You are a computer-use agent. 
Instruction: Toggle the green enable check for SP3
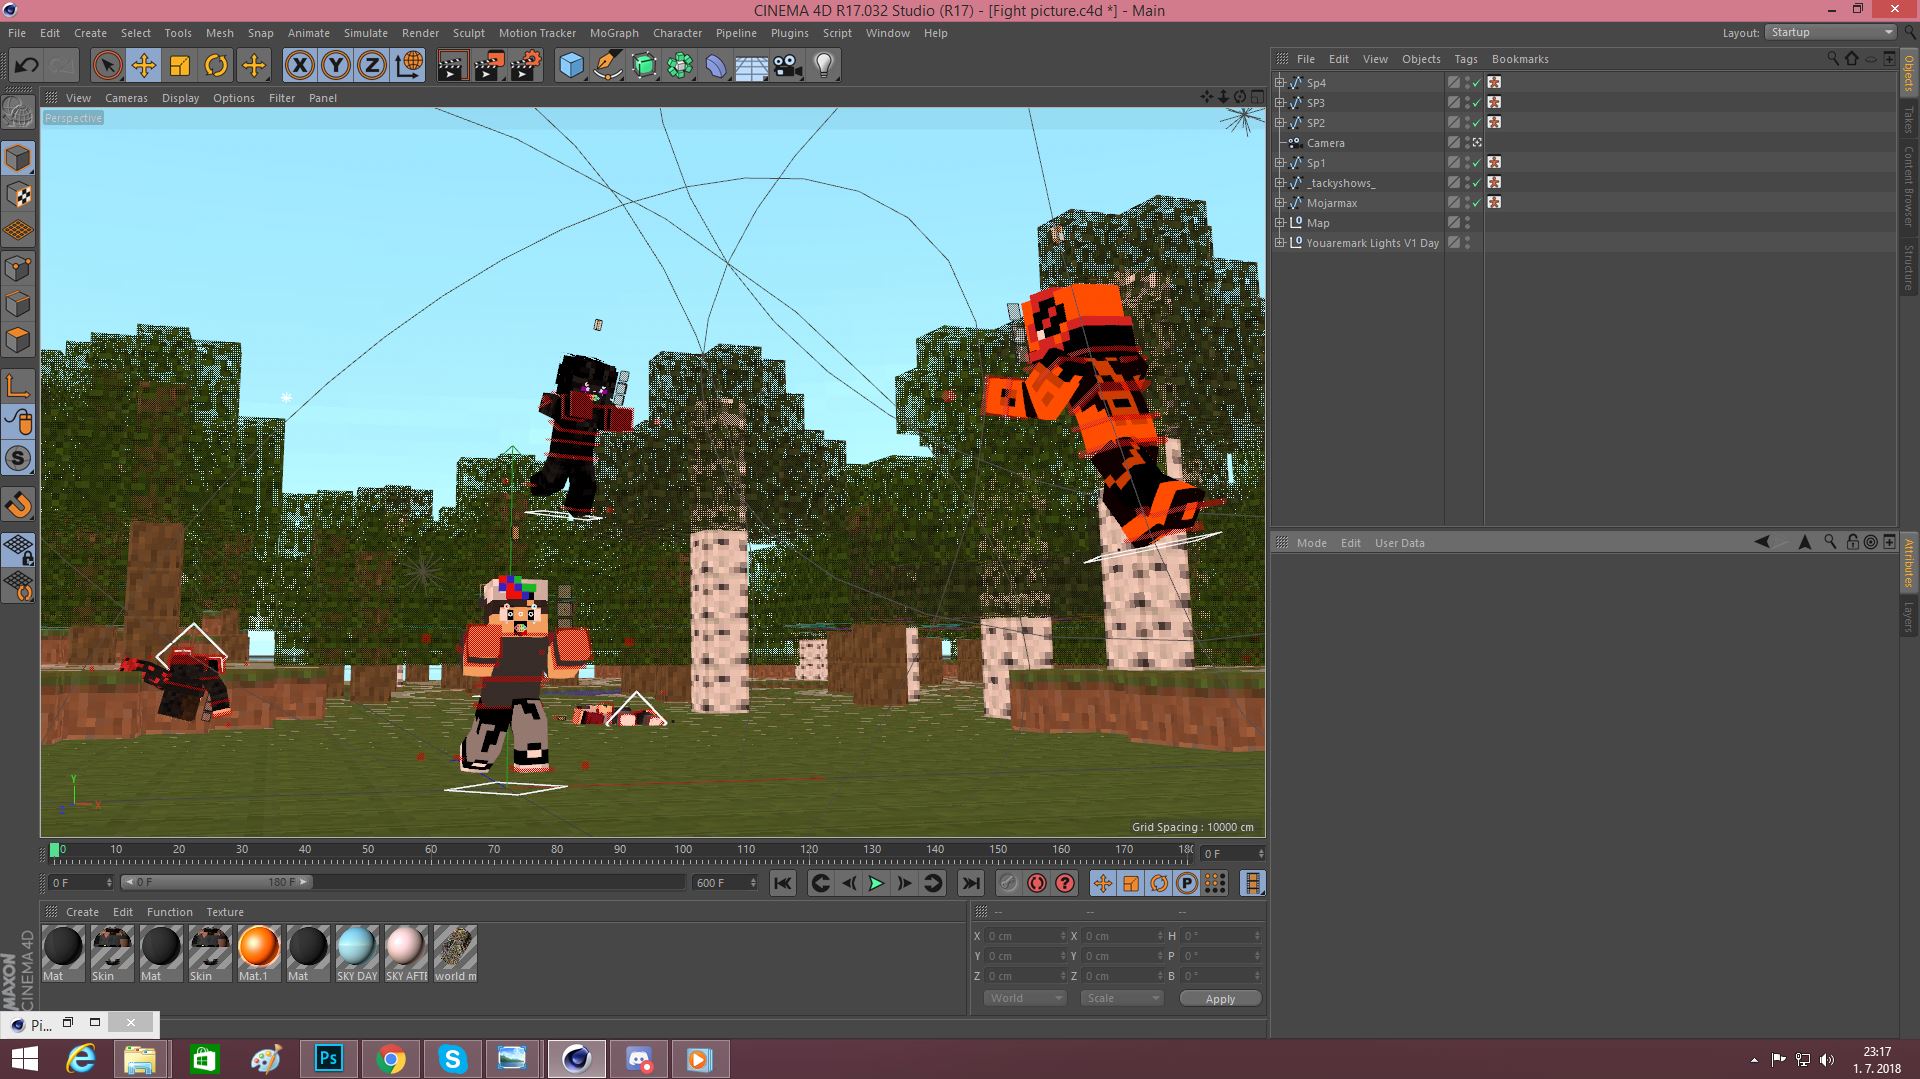1477,103
